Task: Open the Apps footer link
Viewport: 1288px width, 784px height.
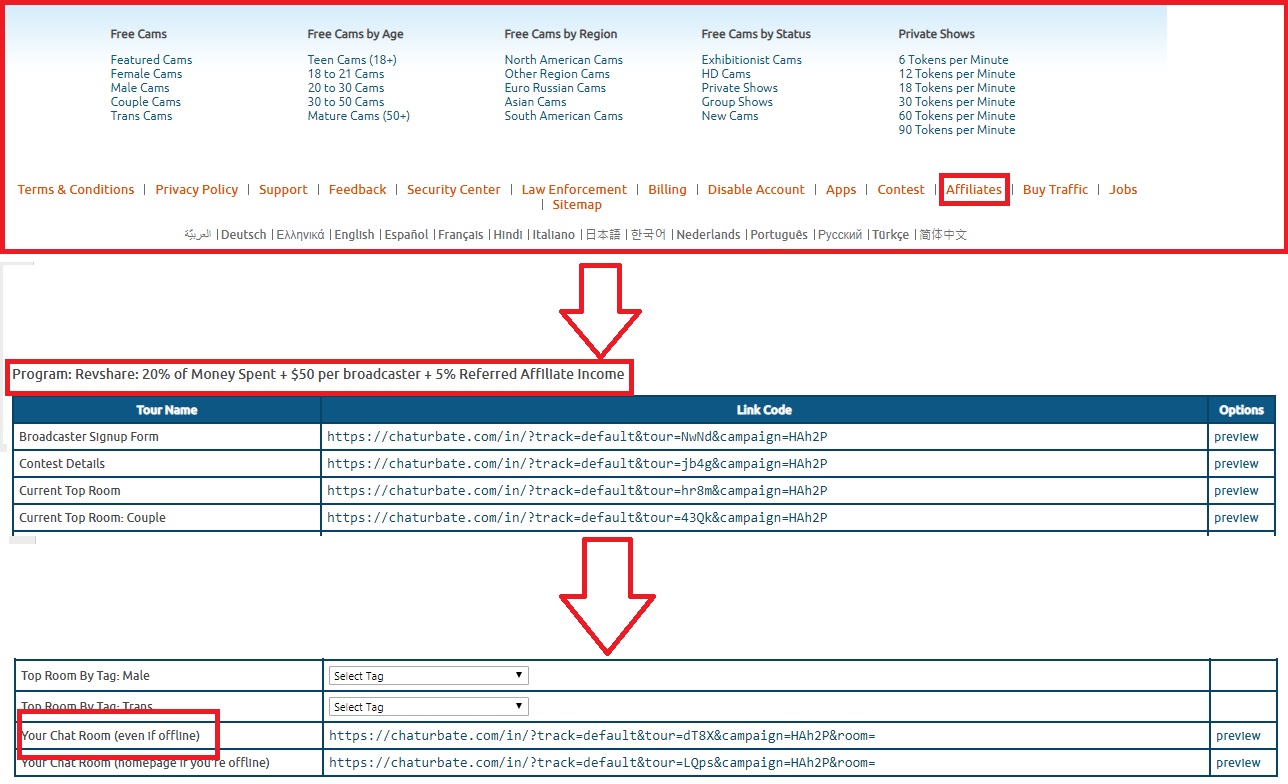Action: click(x=841, y=189)
